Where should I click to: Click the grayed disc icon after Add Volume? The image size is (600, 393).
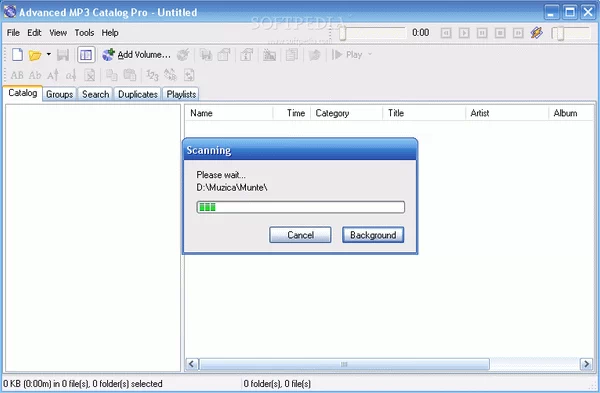[183, 55]
